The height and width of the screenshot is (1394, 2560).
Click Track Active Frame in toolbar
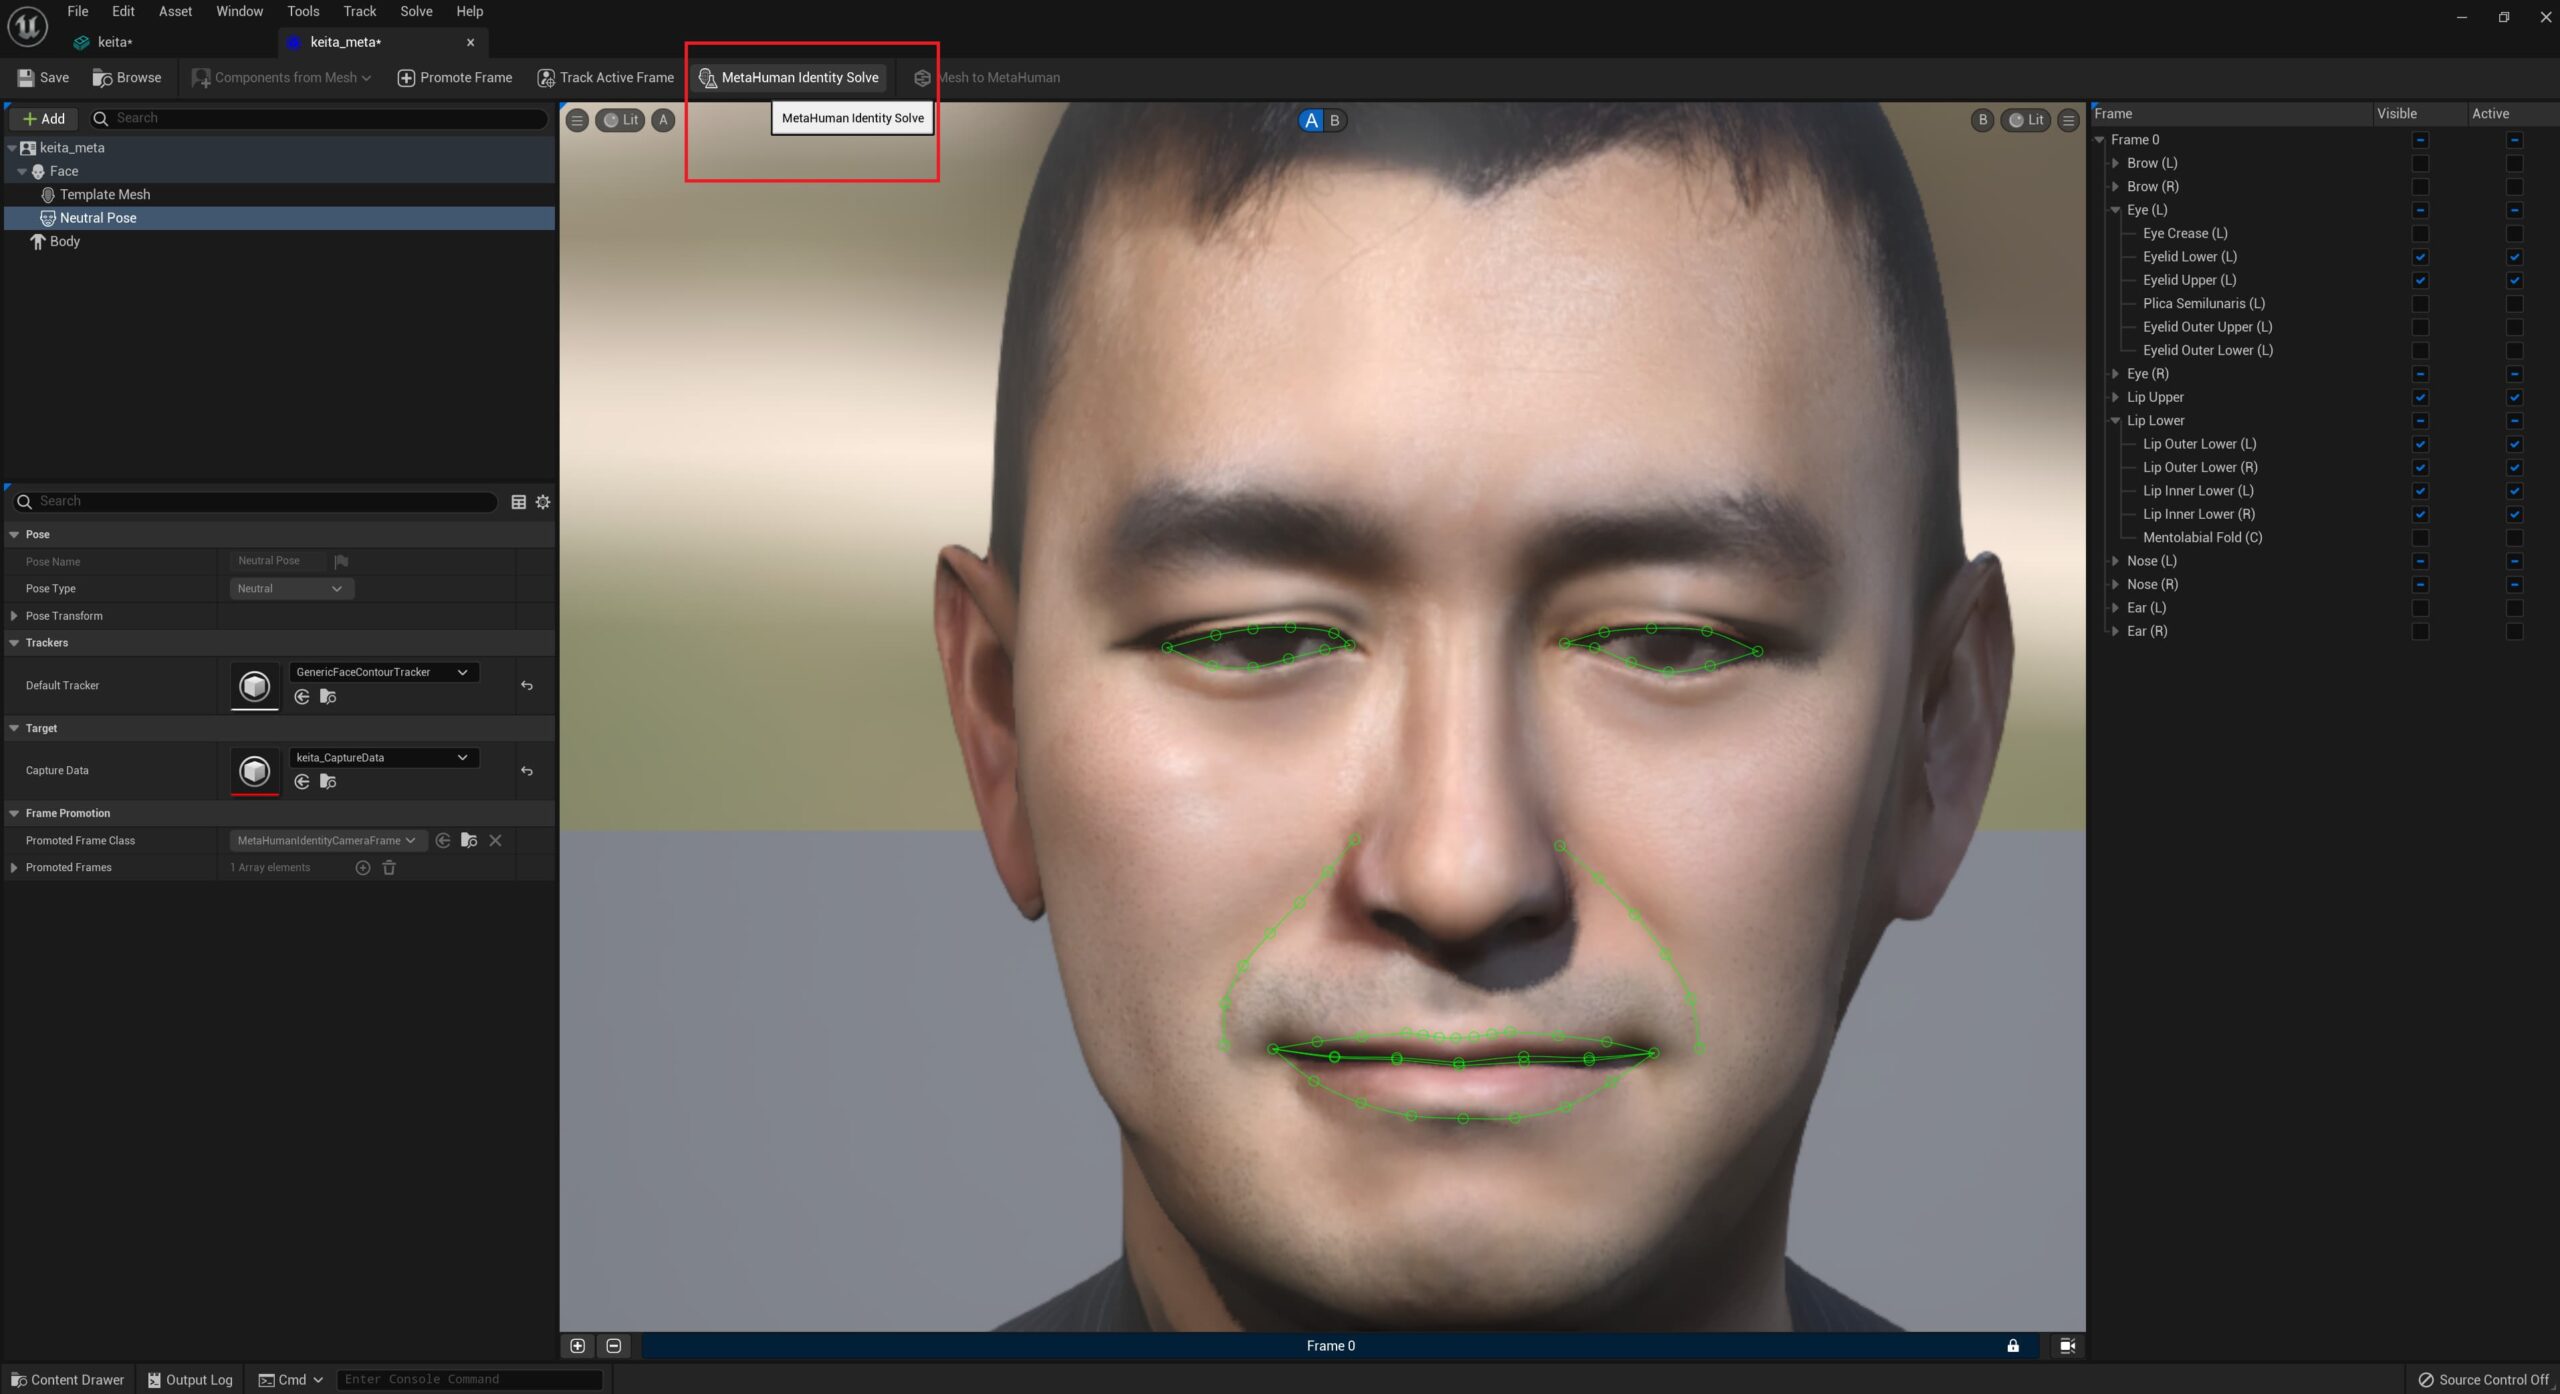(606, 77)
